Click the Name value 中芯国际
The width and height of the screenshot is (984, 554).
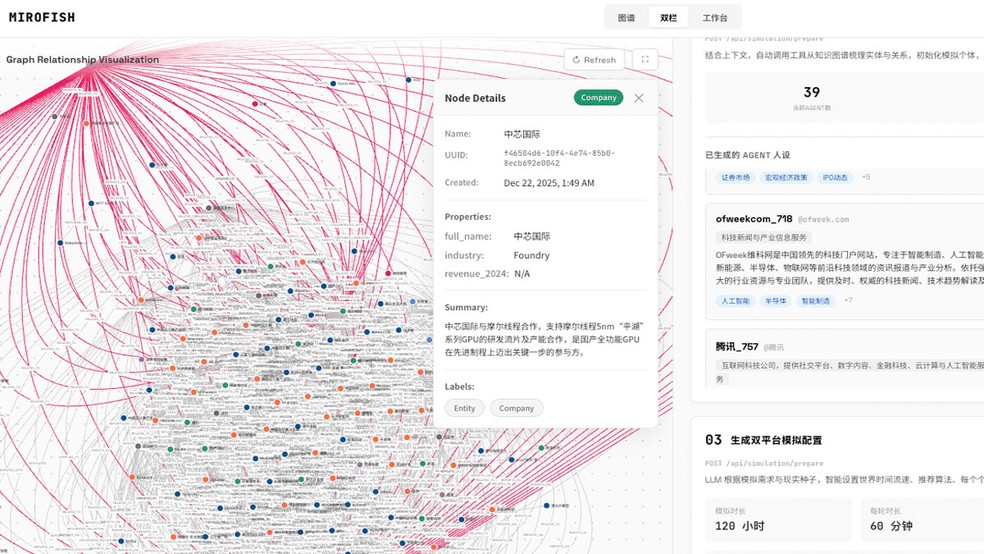click(x=522, y=134)
